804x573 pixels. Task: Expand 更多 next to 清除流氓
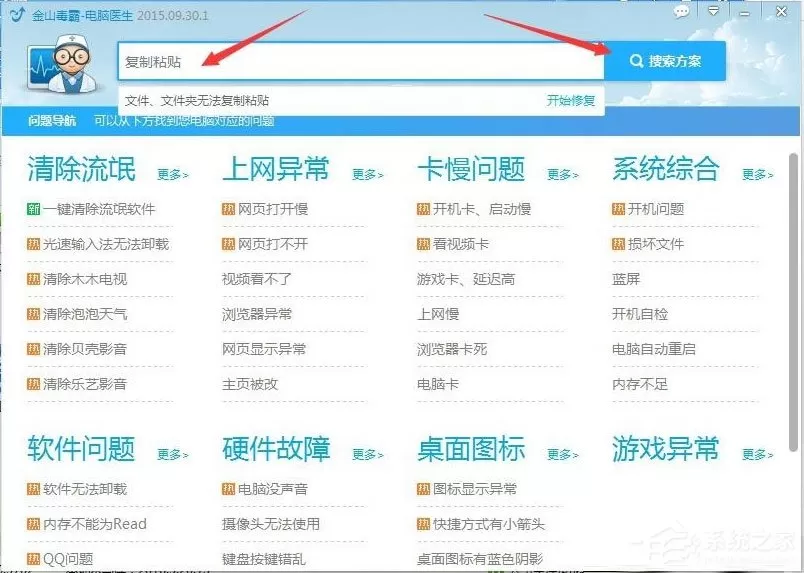click(173, 175)
